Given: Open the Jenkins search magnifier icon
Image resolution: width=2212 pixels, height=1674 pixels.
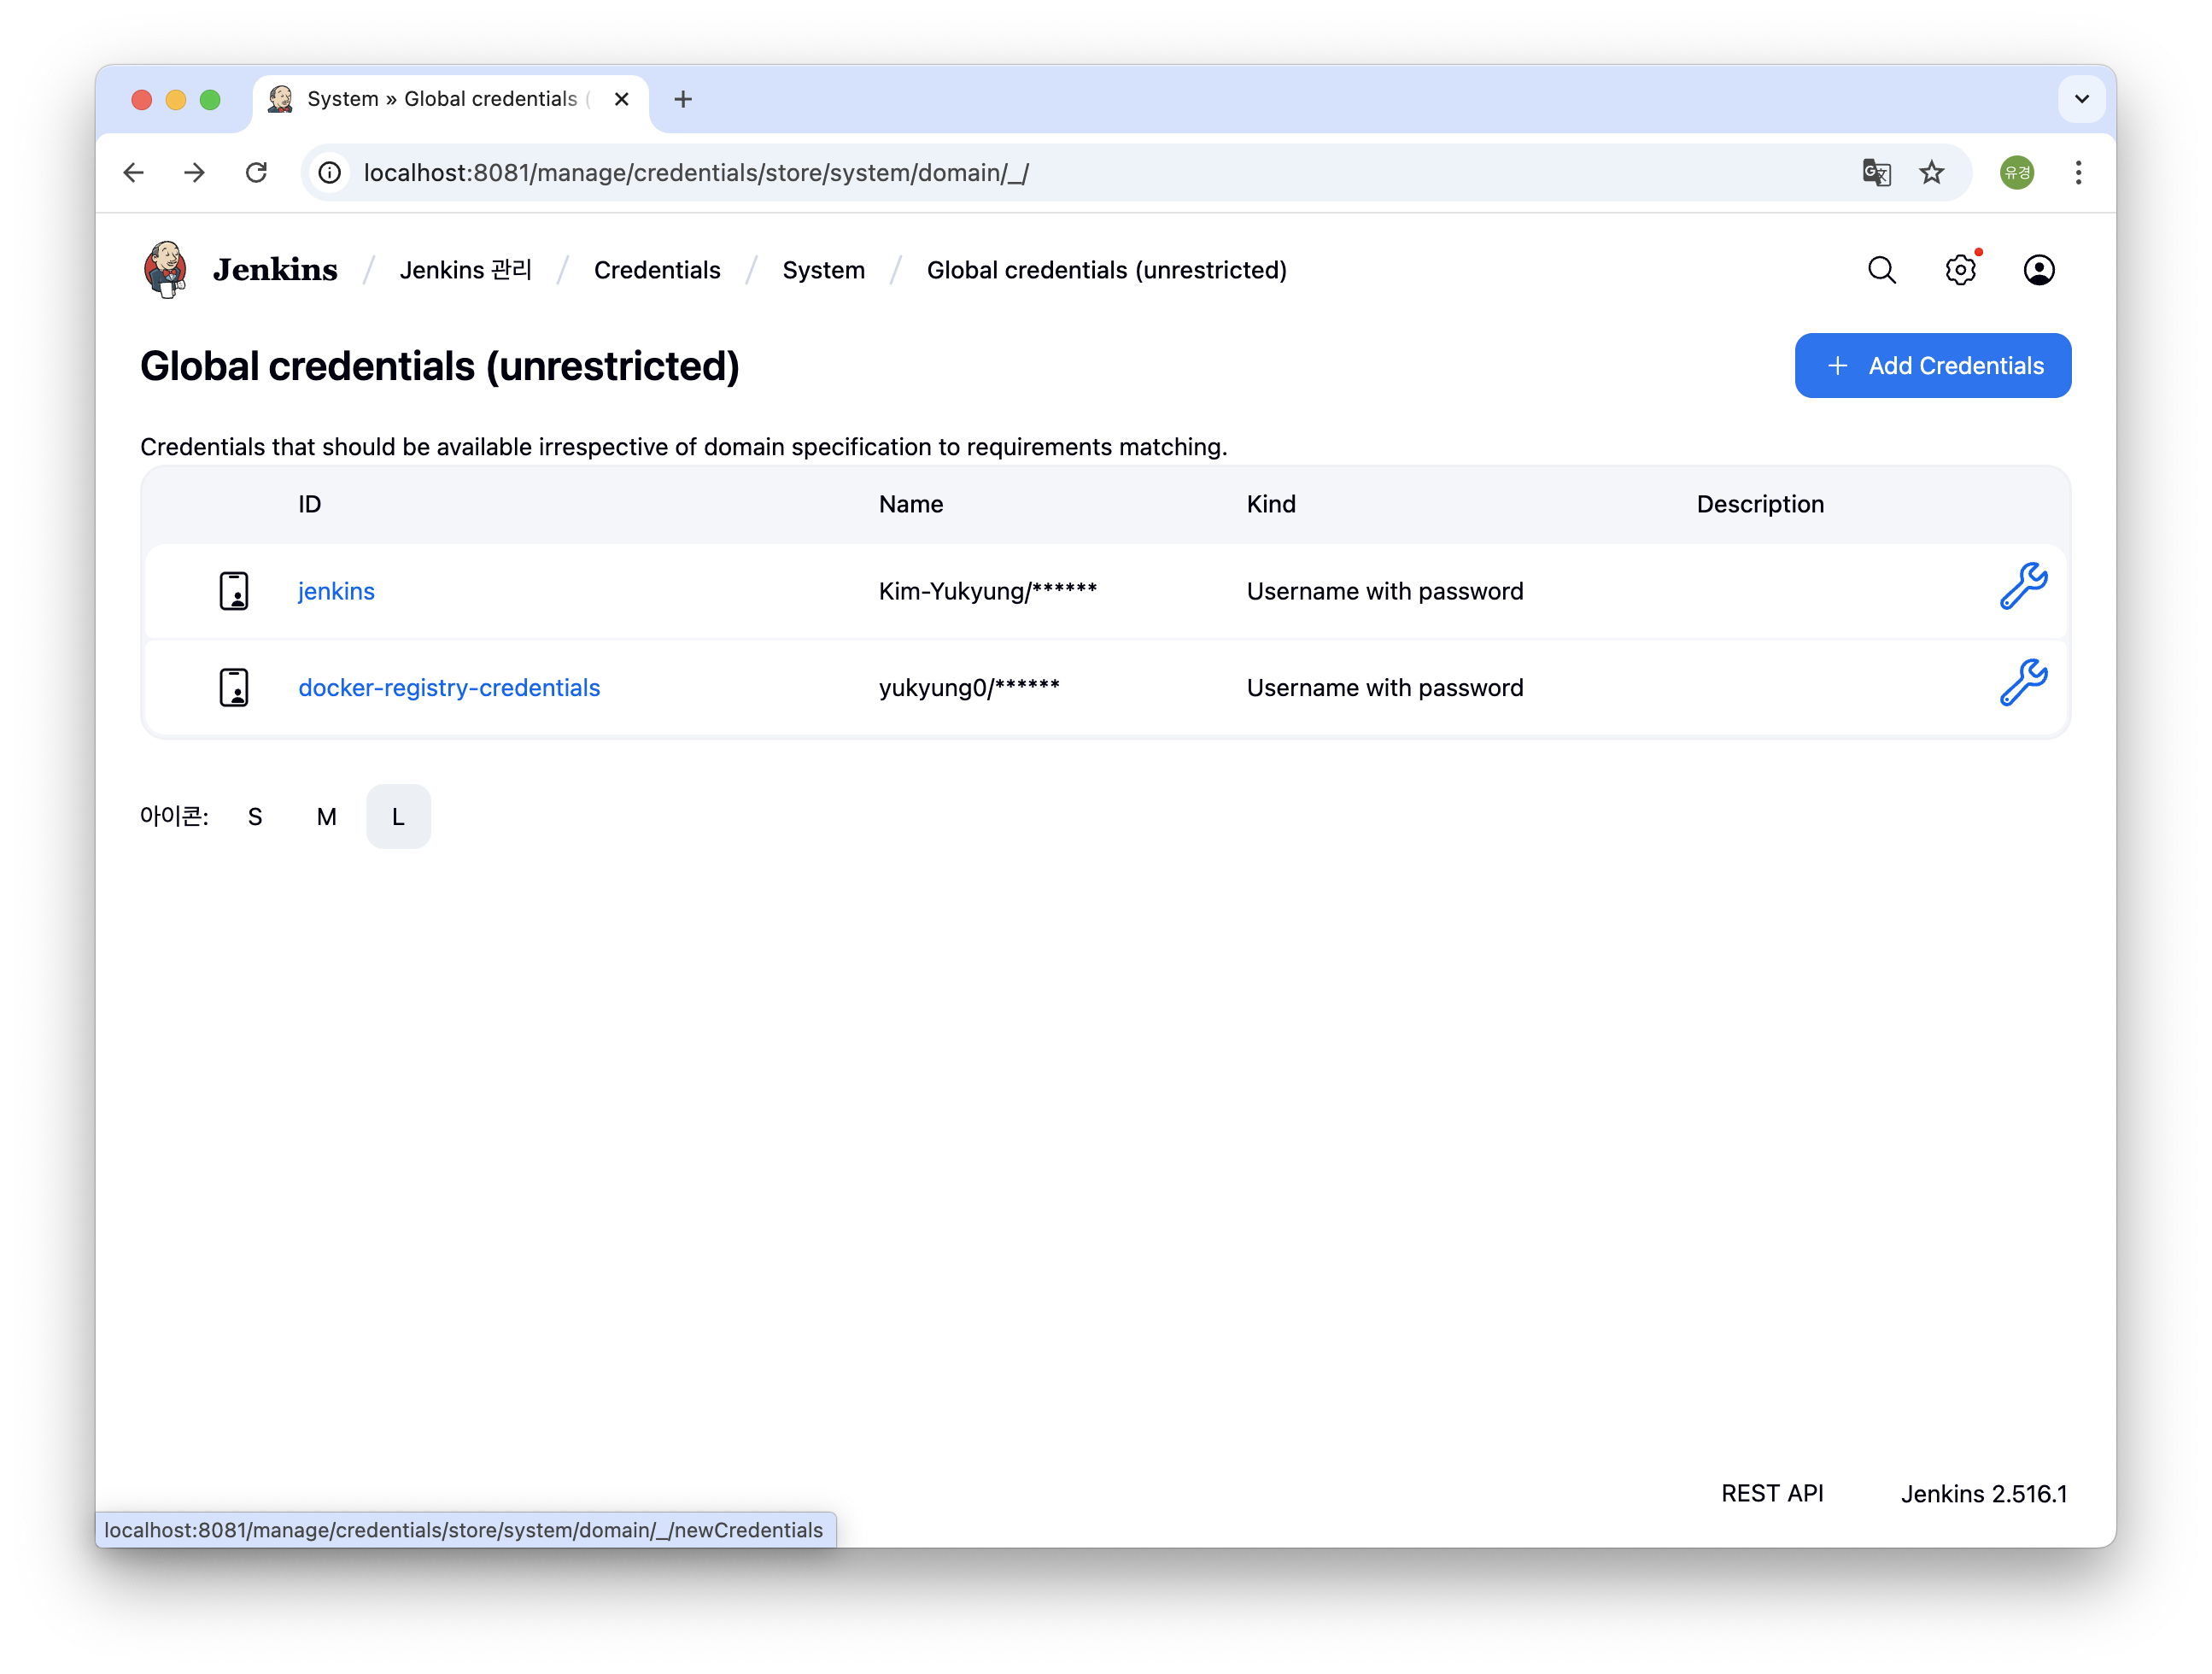Looking at the screenshot, I should coord(1881,270).
